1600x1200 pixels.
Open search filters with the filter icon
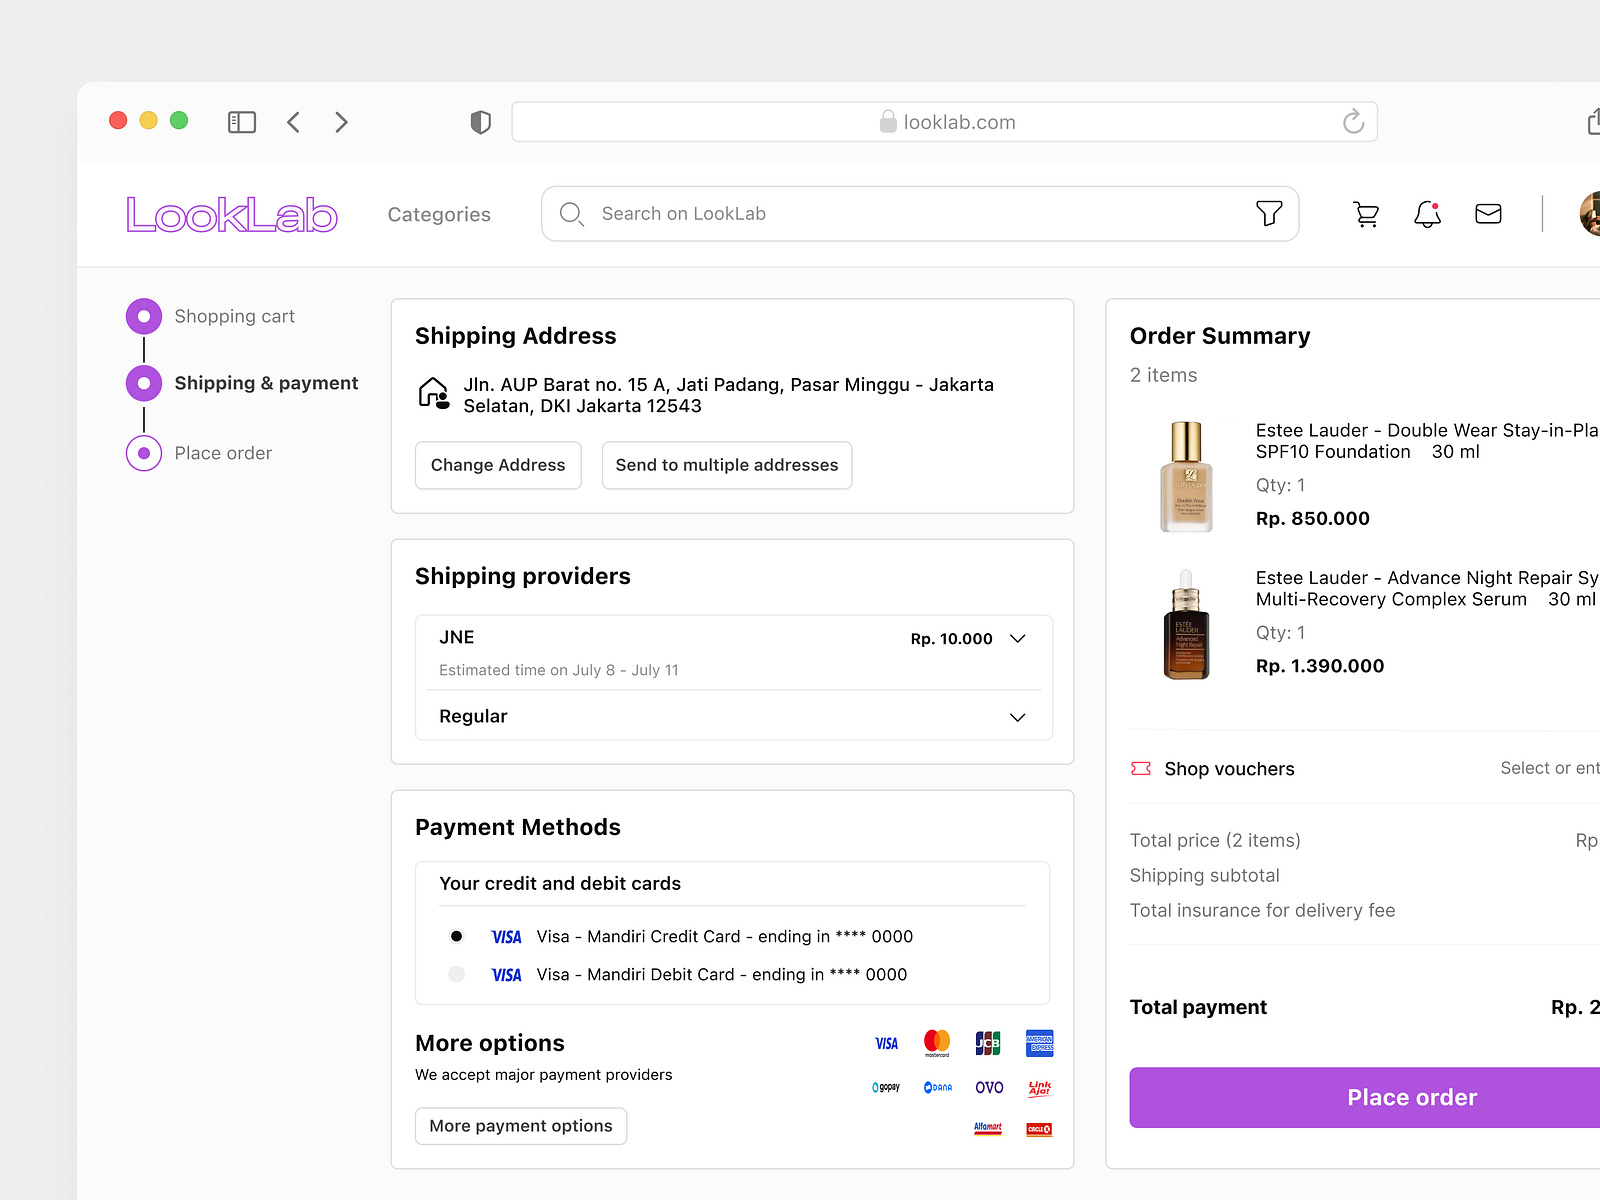pyautogui.click(x=1270, y=213)
